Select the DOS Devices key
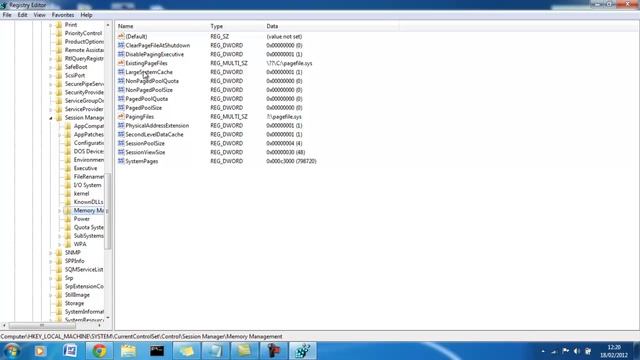Image resolution: width=640 pixels, height=360 pixels. tap(89, 151)
